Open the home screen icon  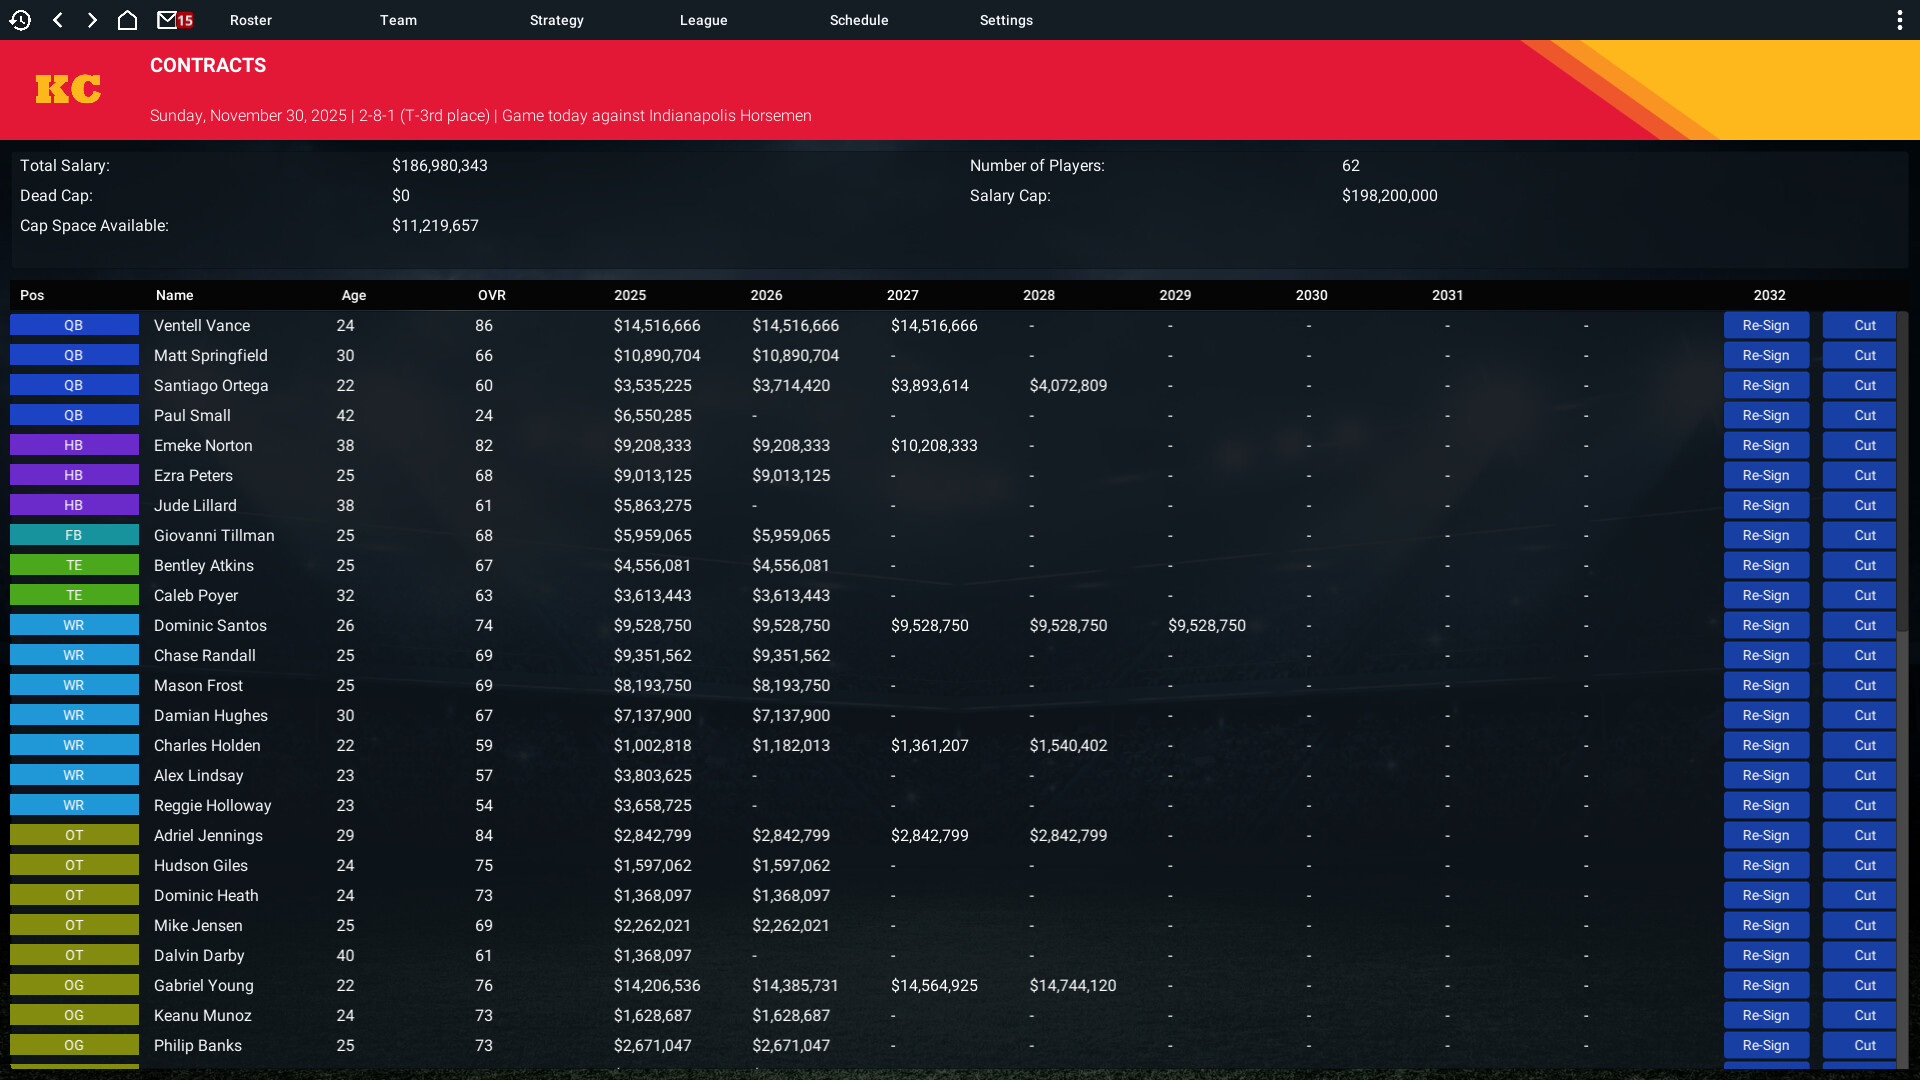(127, 20)
